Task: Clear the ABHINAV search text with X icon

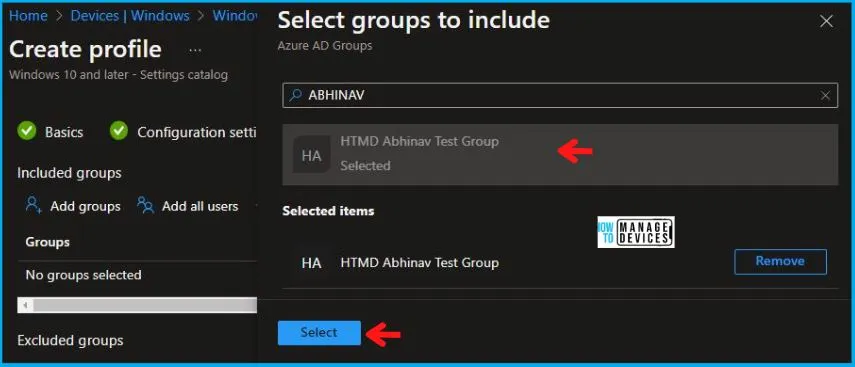Action: click(826, 96)
